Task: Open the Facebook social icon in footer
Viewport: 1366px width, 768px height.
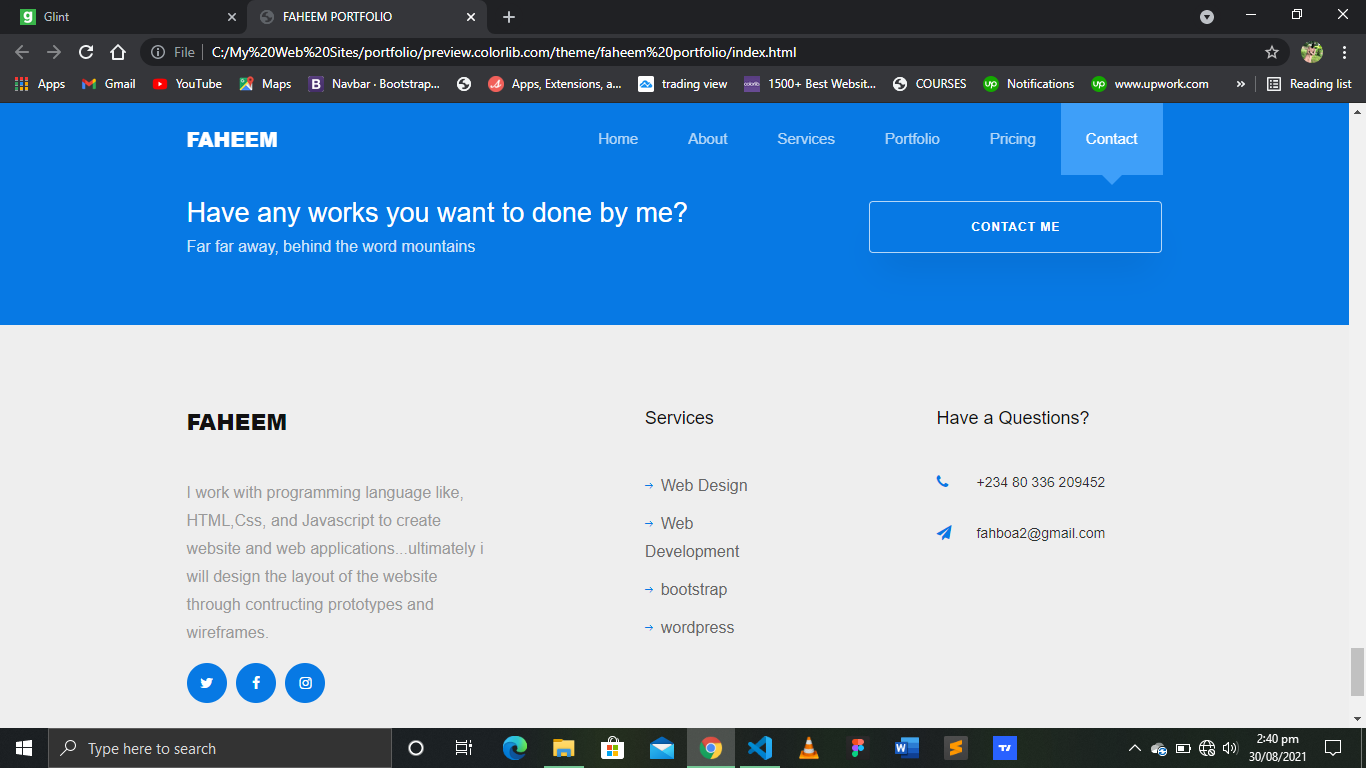Action: pos(256,683)
